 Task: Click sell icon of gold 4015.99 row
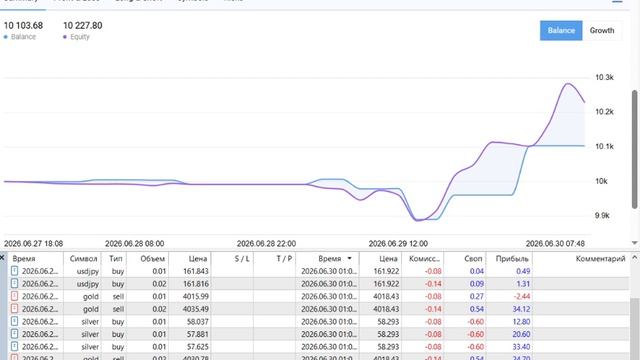[x=14, y=296]
